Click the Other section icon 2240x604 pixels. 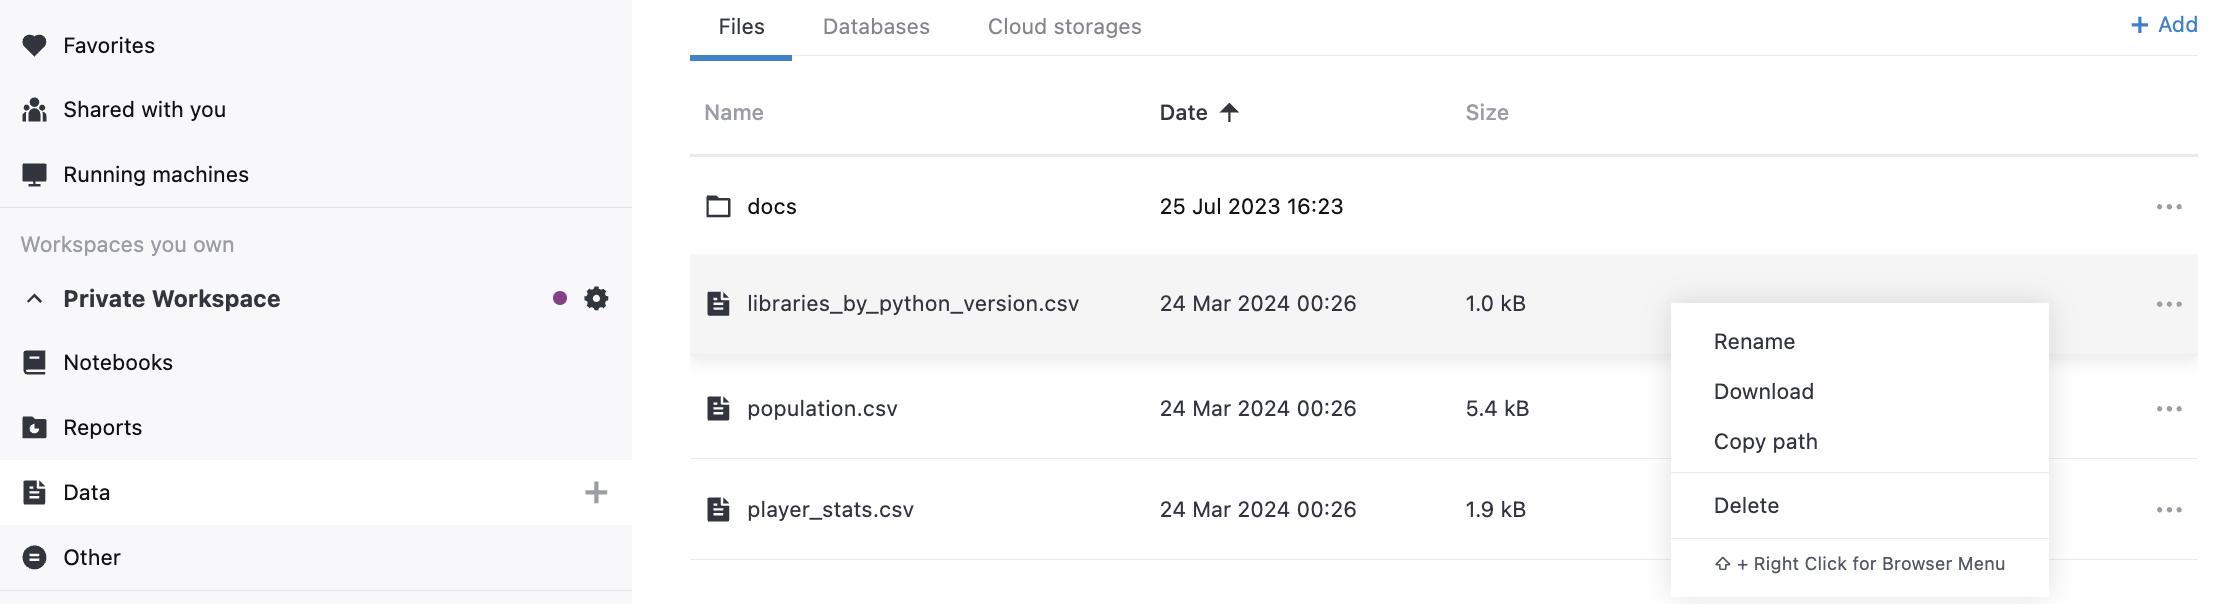pyautogui.click(x=34, y=557)
